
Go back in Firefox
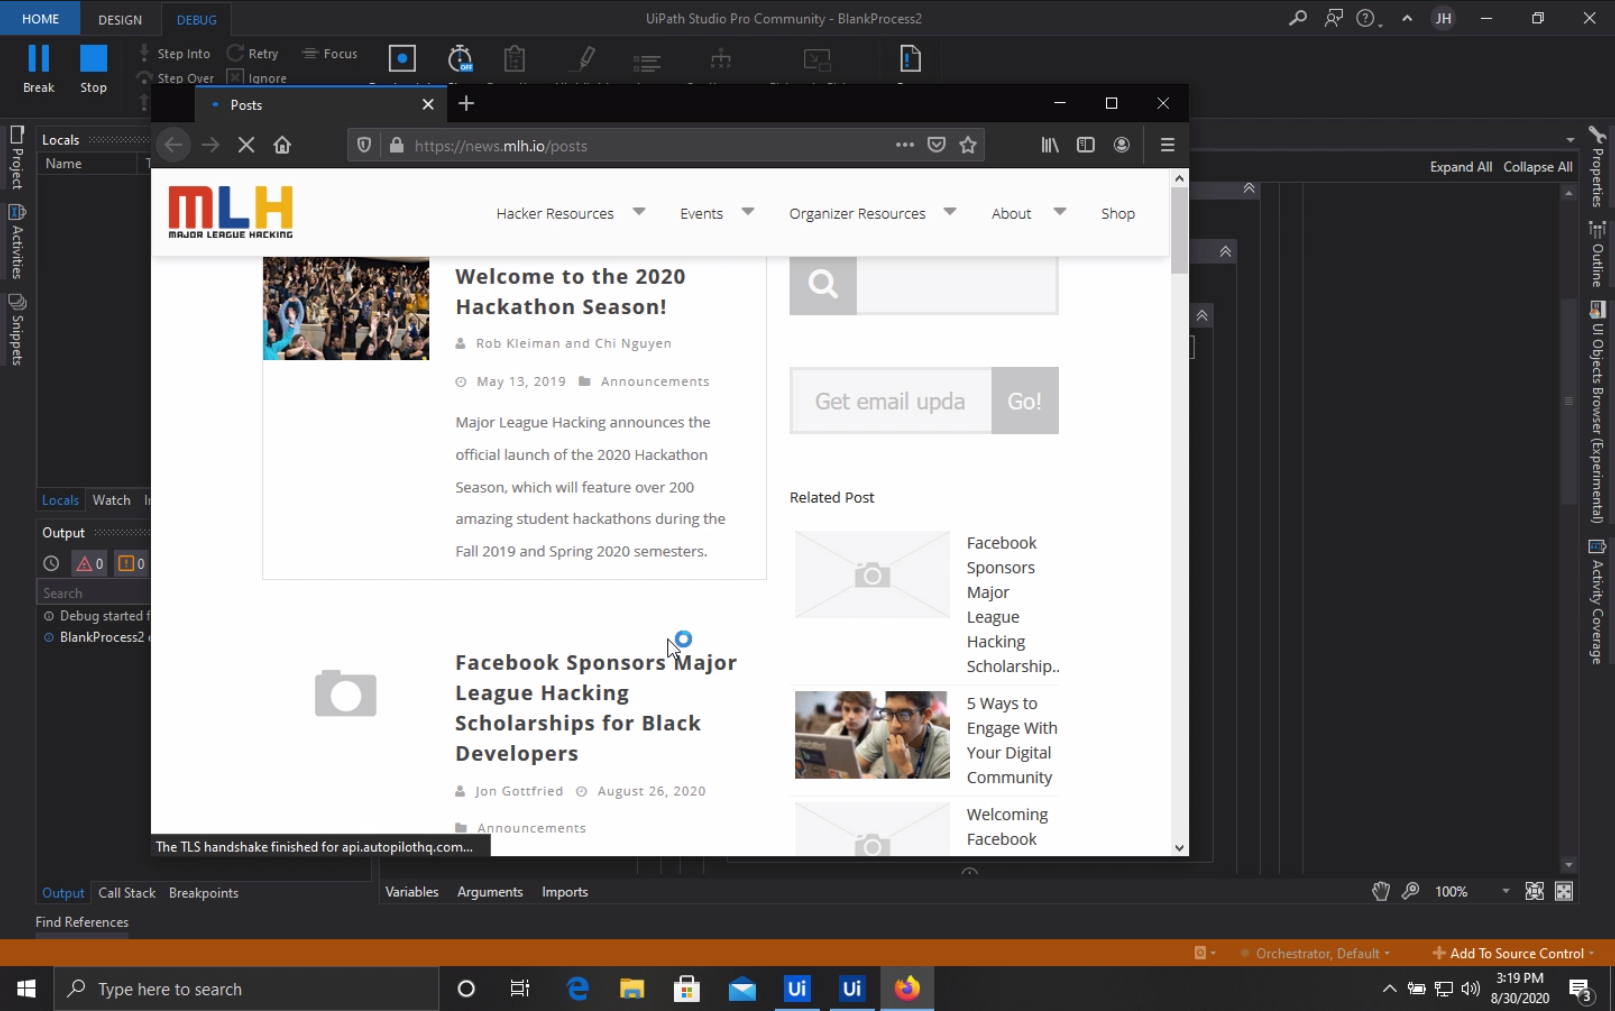coord(173,145)
